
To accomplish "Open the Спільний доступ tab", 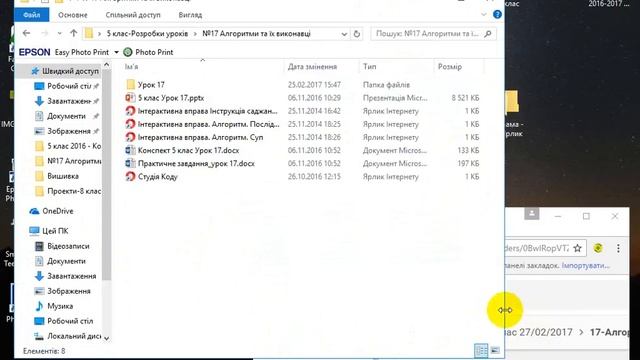I will pyautogui.click(x=133, y=15).
